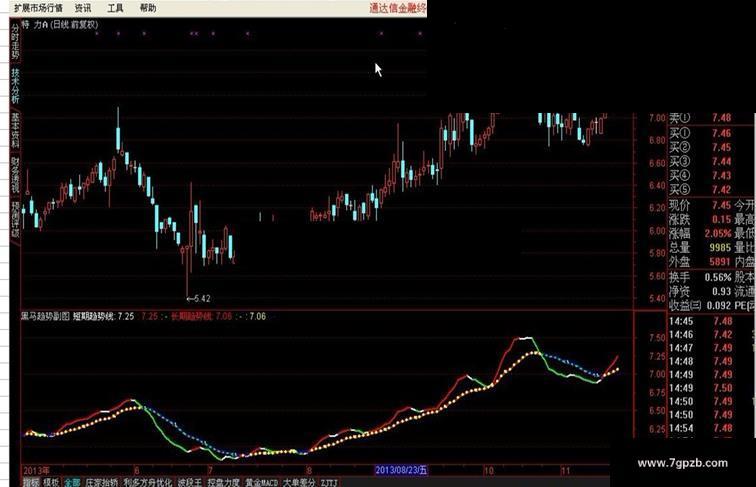
Task: Select the 庄家抬轿 indicator tab
Action: click(x=101, y=482)
